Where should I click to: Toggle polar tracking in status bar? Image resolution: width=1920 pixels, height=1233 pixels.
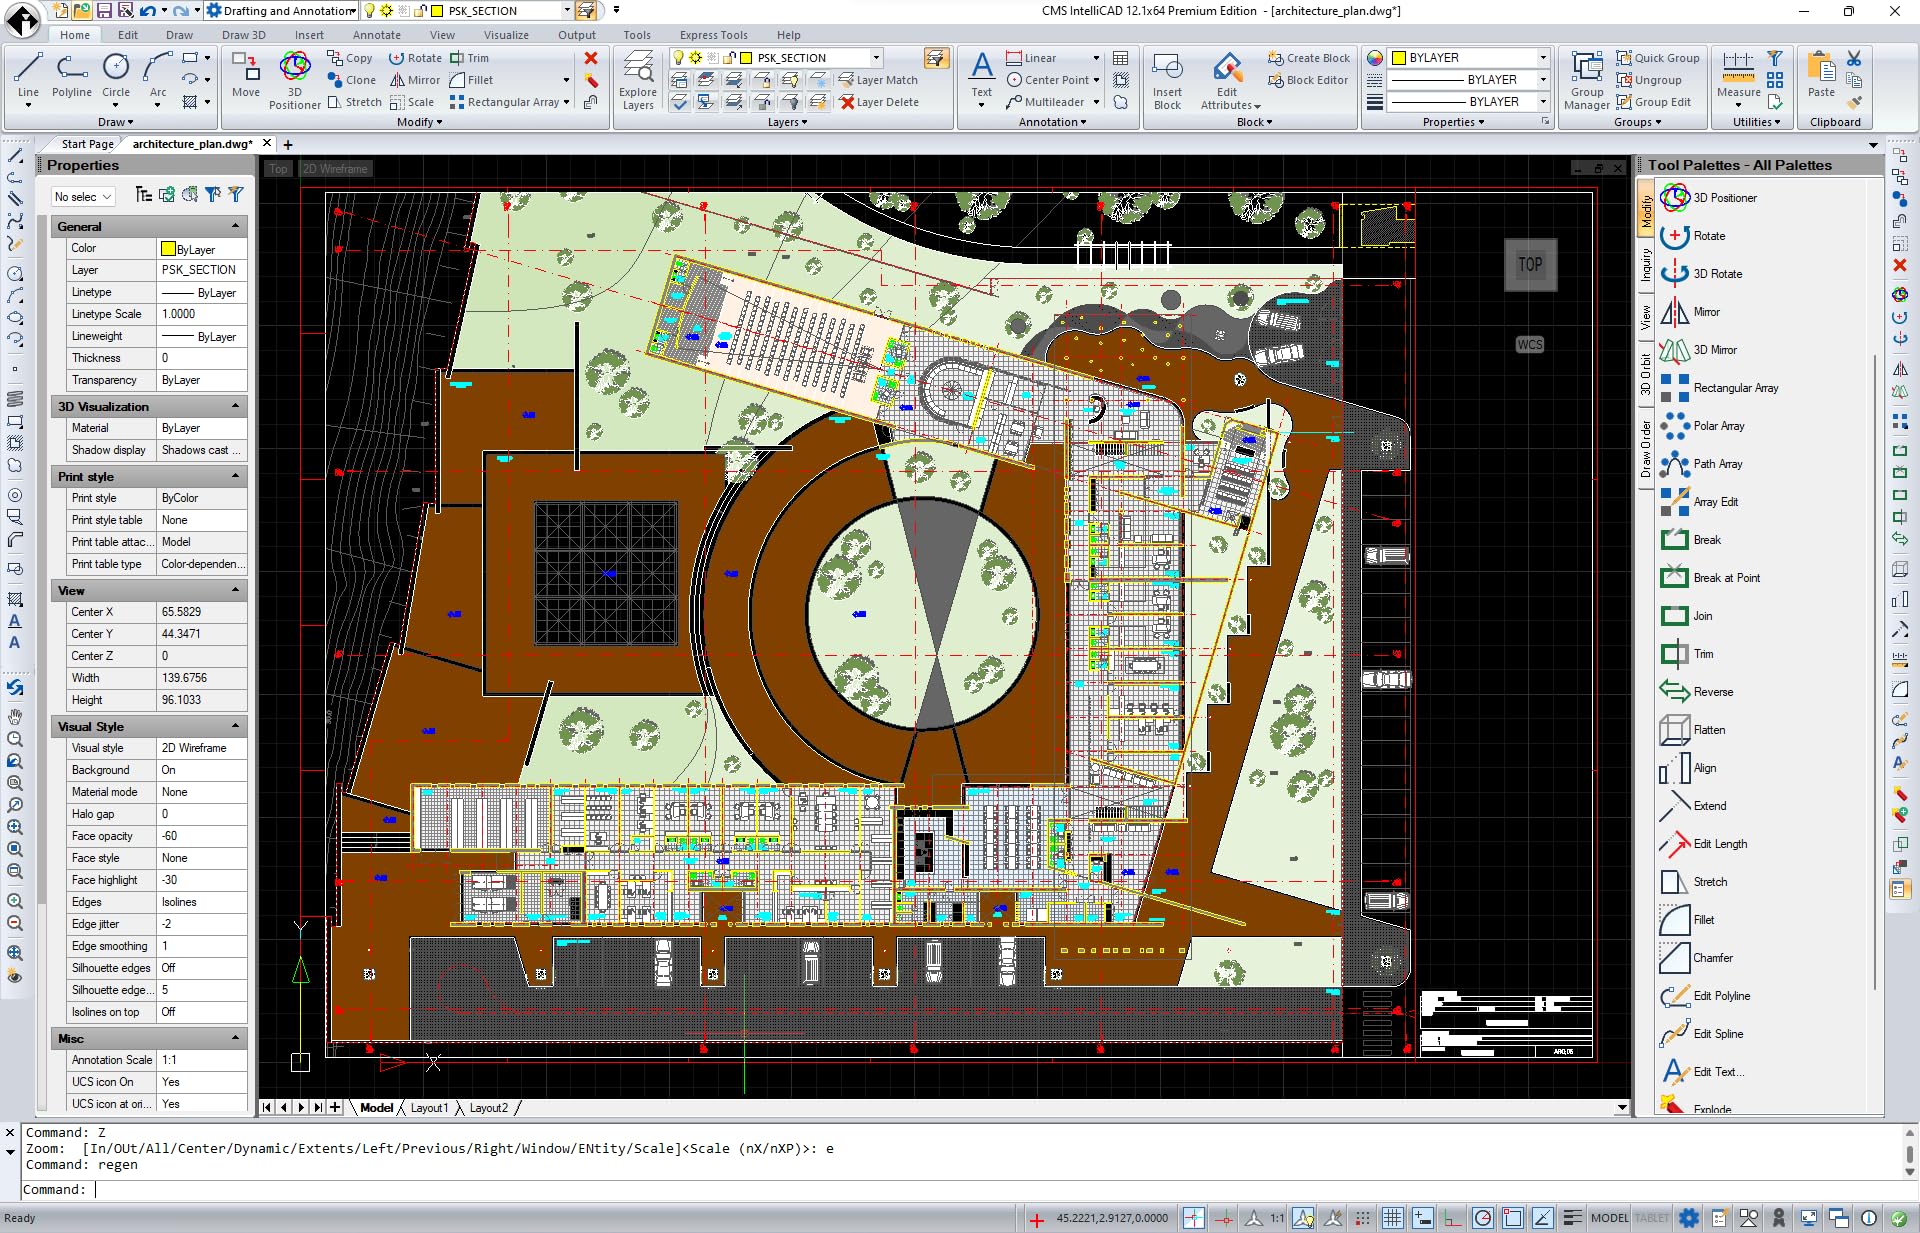point(1482,1217)
